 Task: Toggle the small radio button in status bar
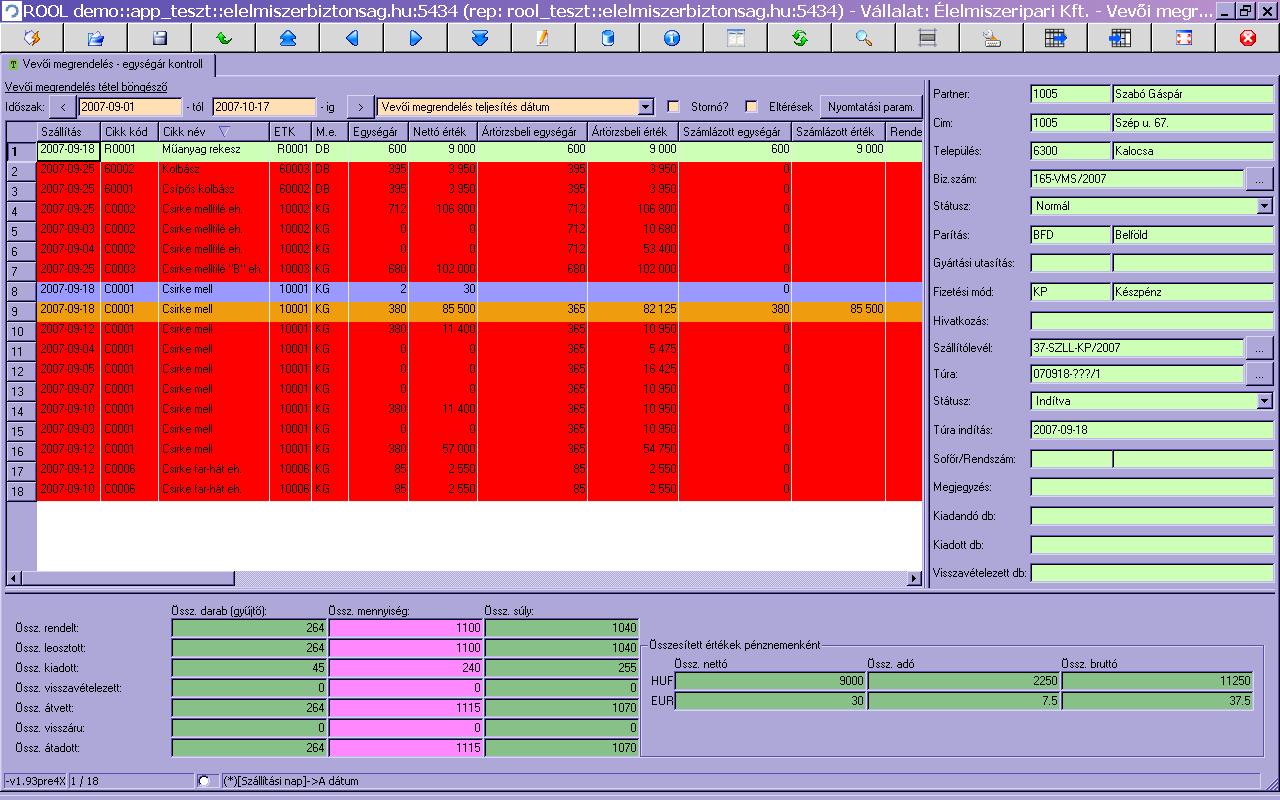[x=204, y=781]
